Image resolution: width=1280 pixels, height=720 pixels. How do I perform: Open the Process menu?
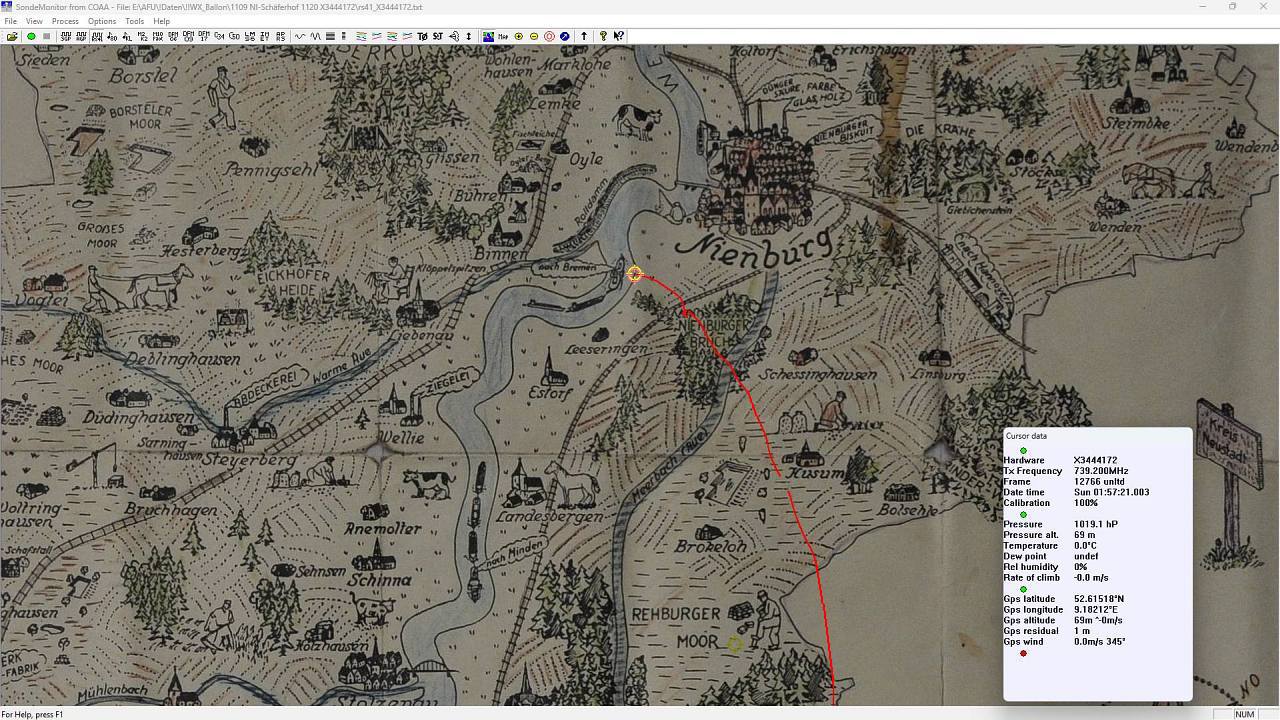(65, 21)
